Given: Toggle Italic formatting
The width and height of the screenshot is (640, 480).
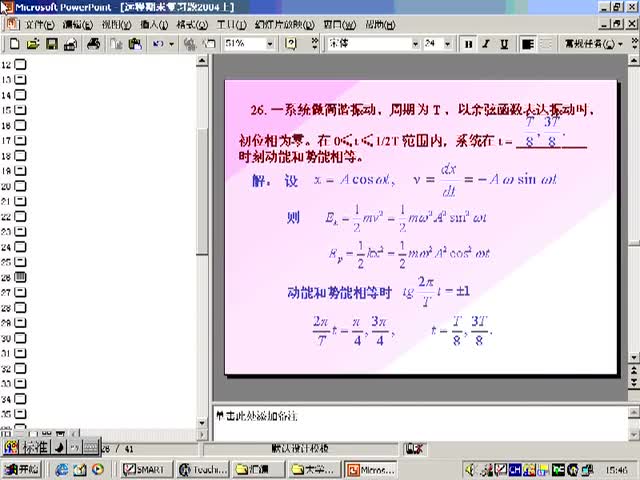Looking at the screenshot, I should point(486,44).
